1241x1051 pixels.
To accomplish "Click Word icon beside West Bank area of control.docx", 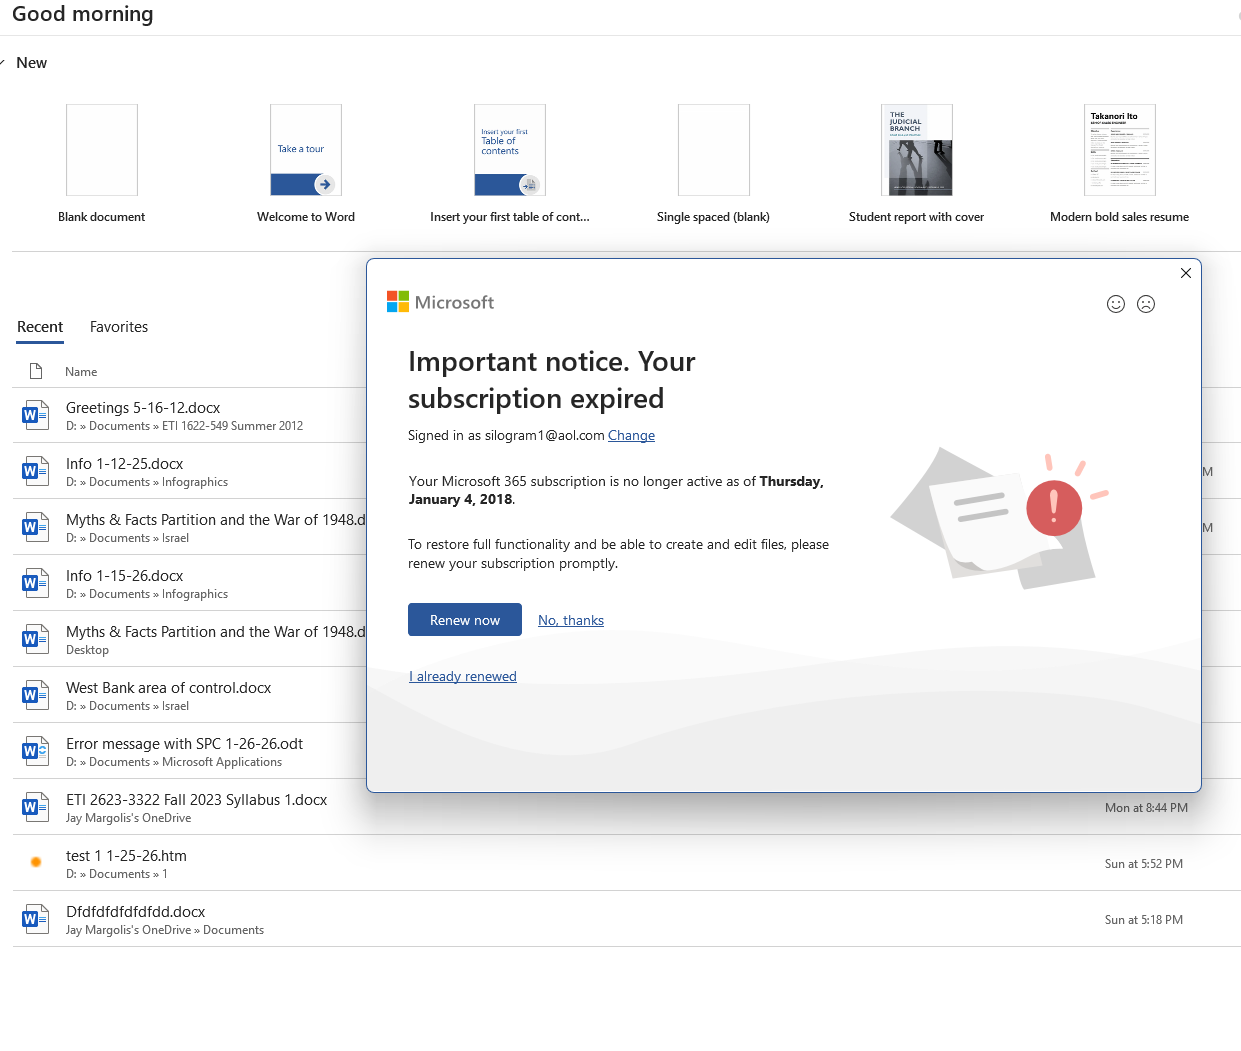I will click(35, 695).
